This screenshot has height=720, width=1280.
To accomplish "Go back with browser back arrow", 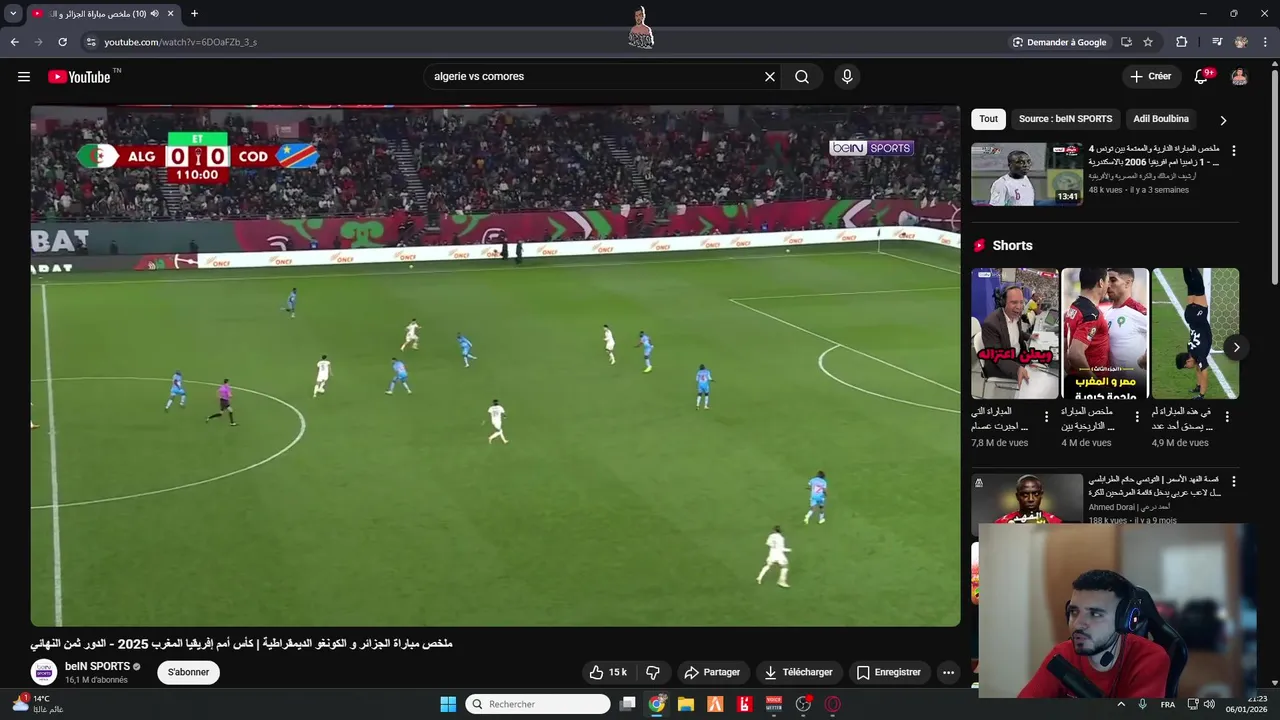I will (14, 42).
